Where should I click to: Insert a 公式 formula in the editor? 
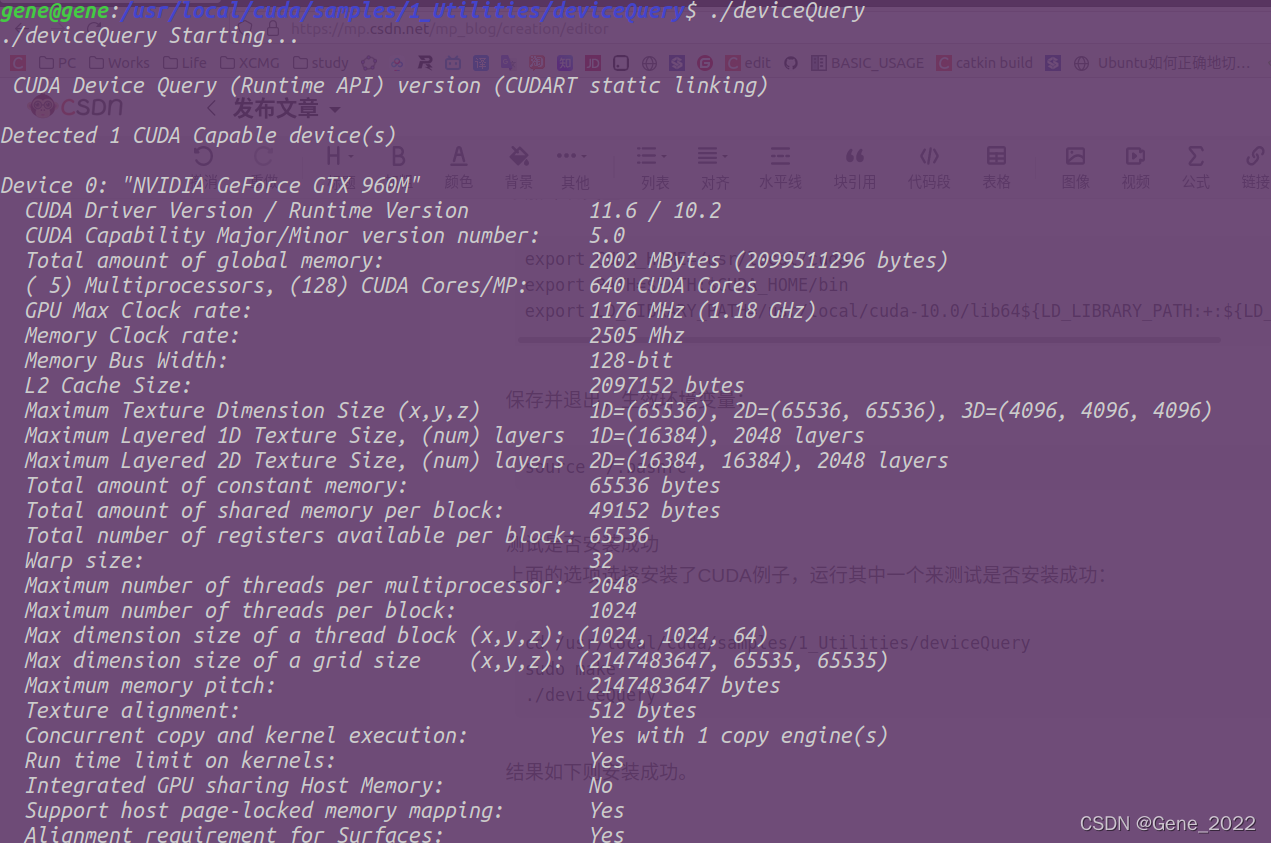coord(1195,166)
